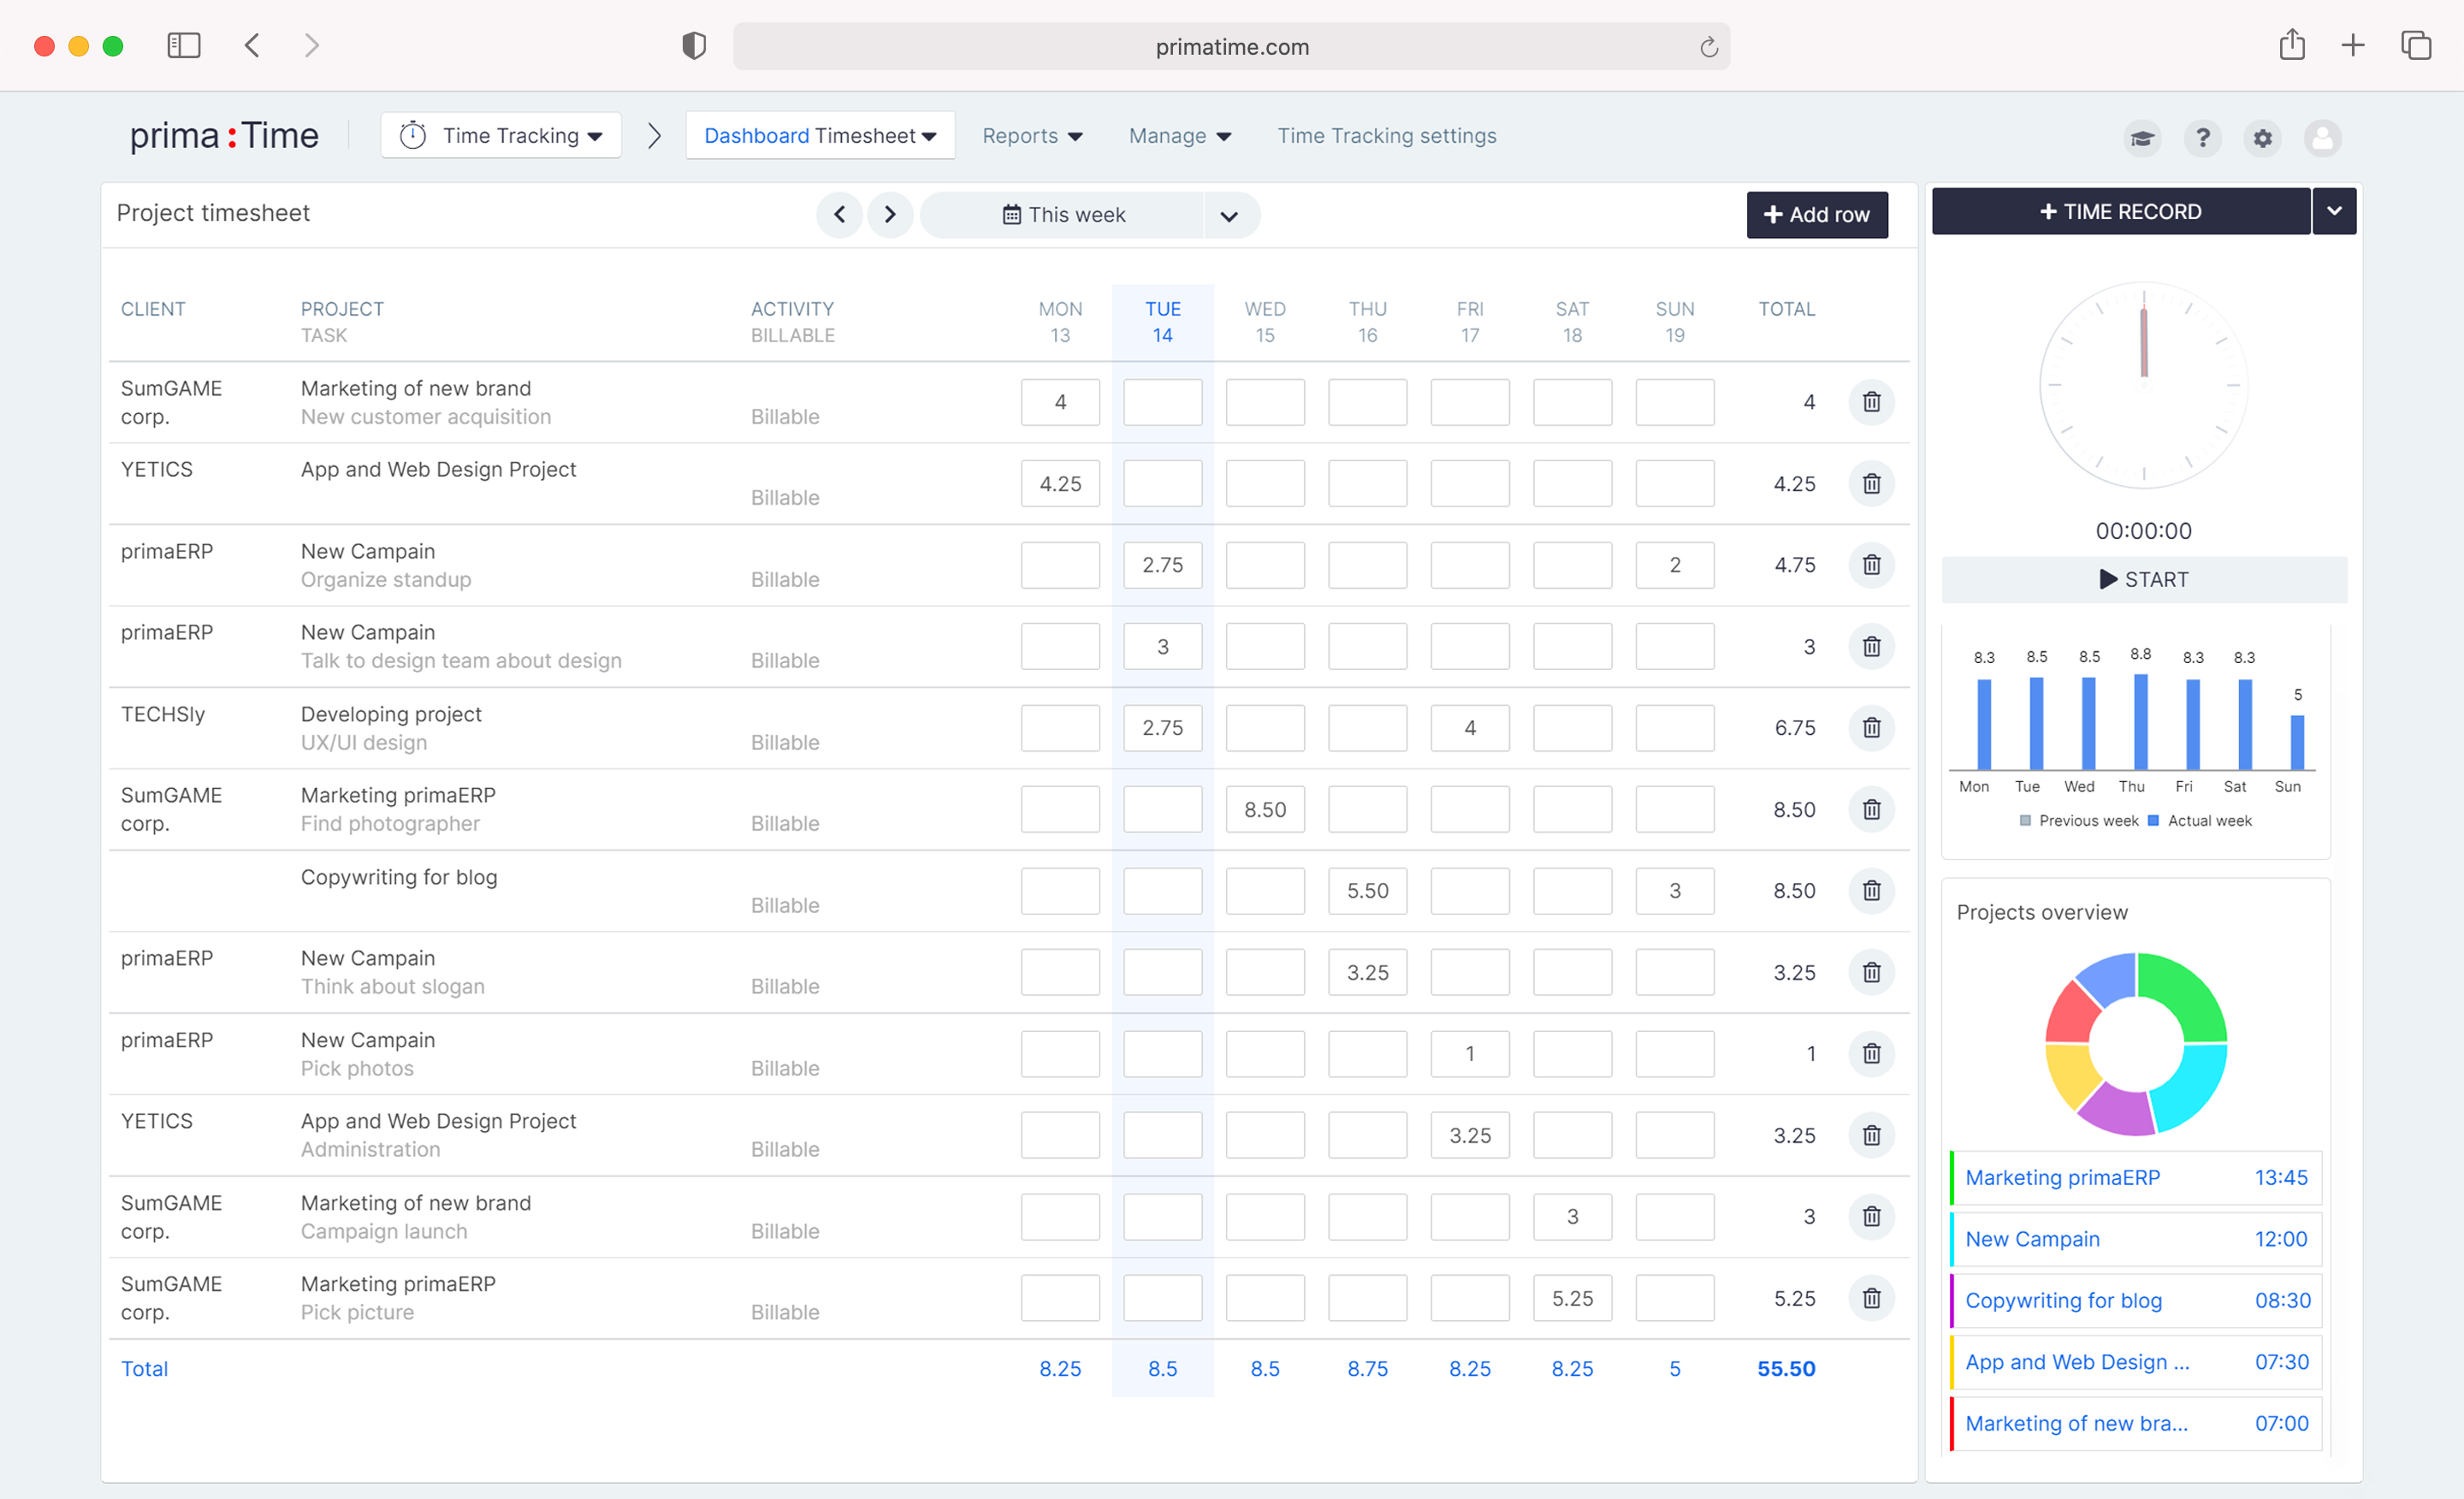
Task: Toggle the Safari sidebar panel
Action: [184, 46]
